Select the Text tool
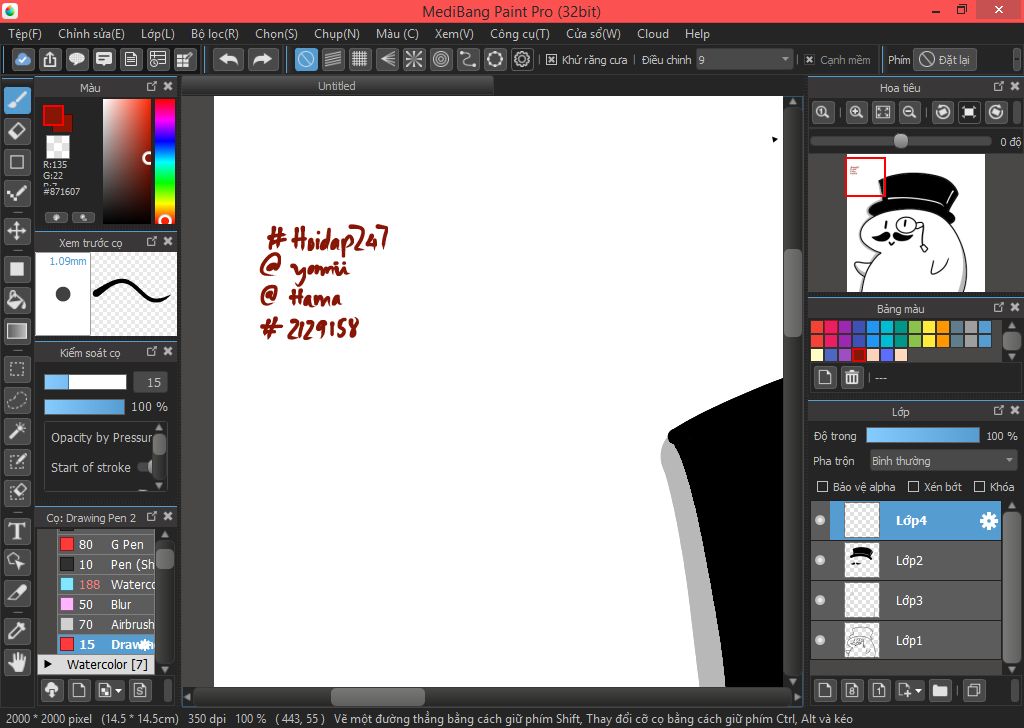Screen dimensions: 1024x728 pos(17,530)
